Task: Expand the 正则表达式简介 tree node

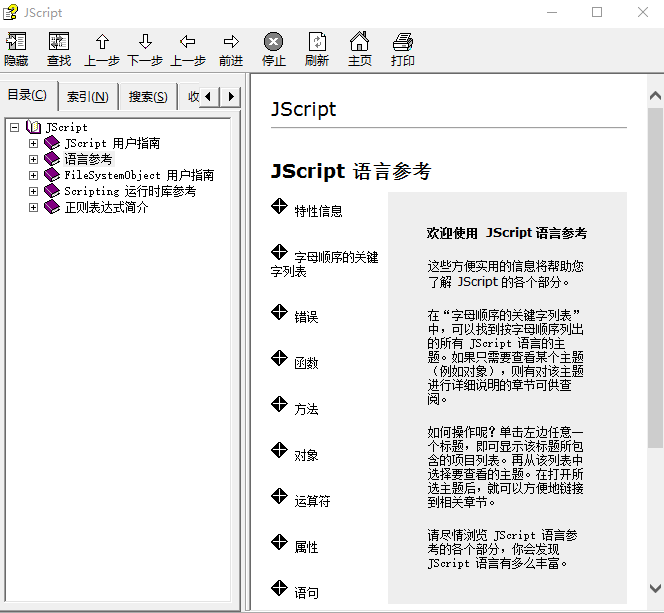Action: (x=34, y=207)
